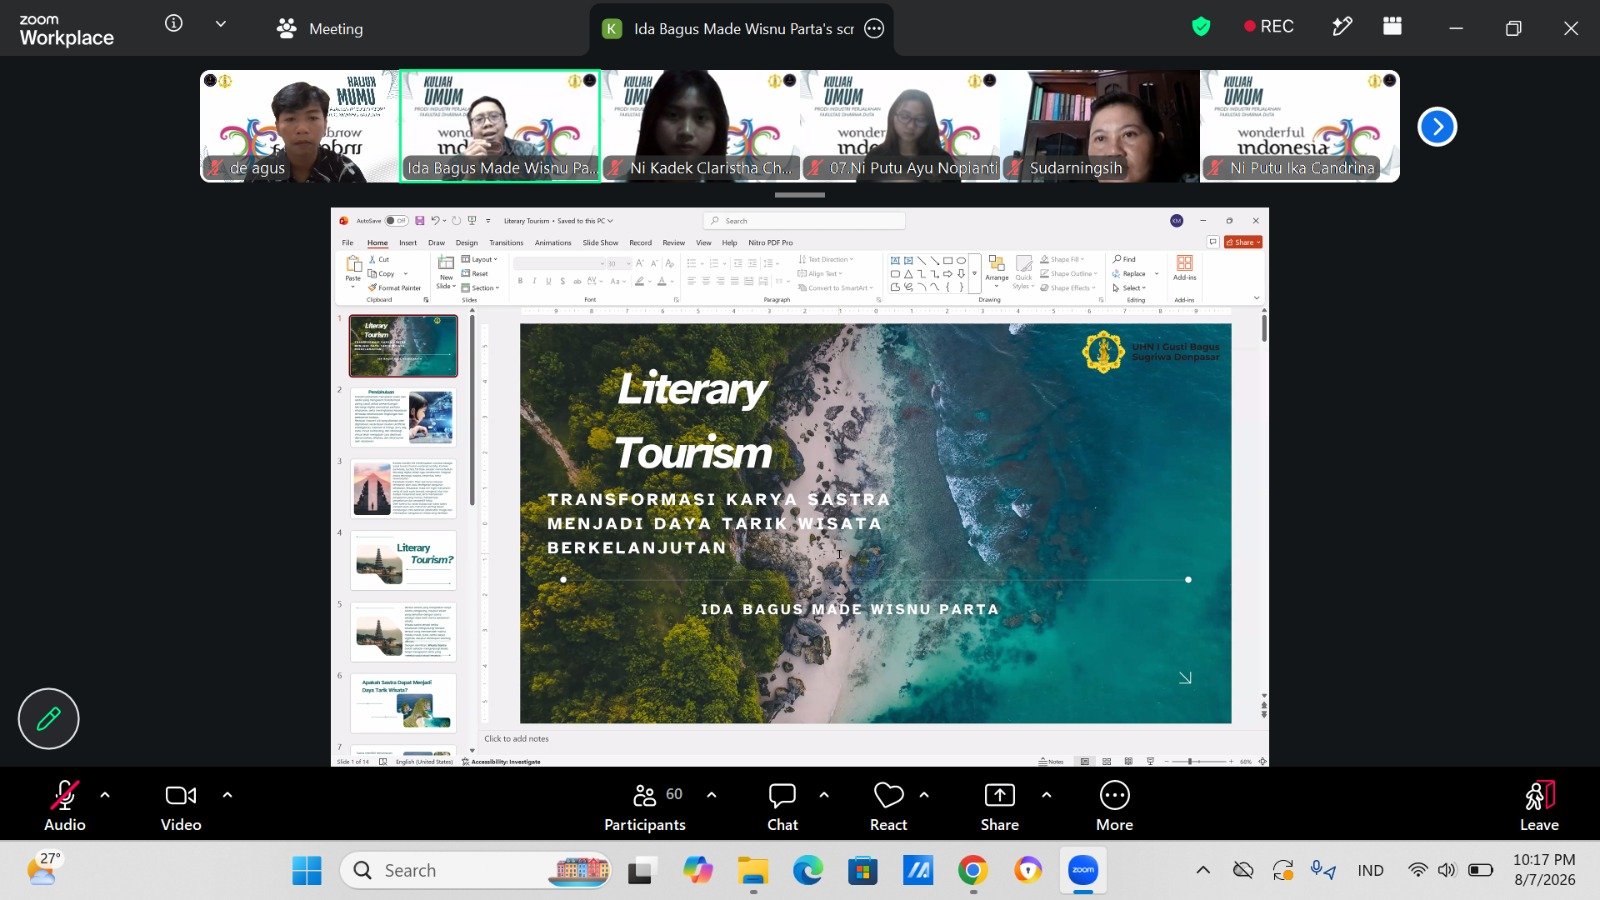Click the REC recording indicator

coord(1268,27)
